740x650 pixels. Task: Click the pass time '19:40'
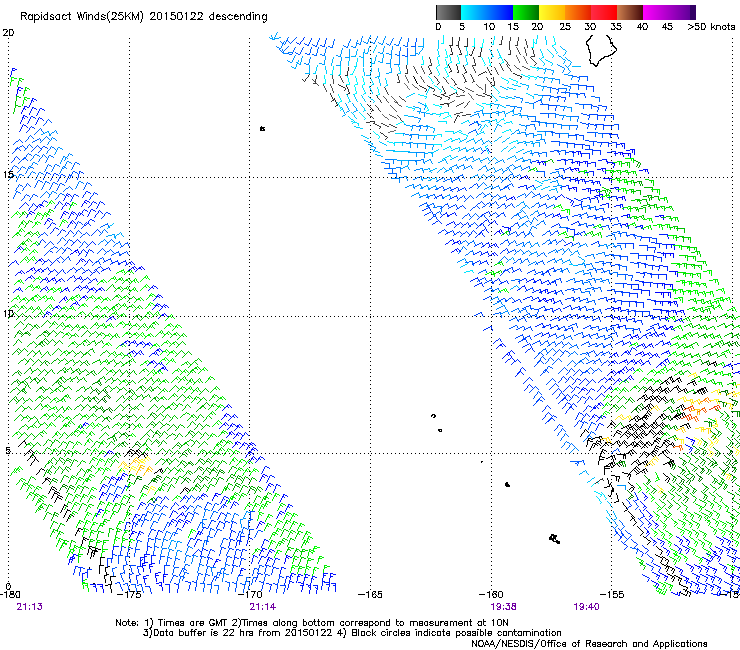tap(586, 607)
